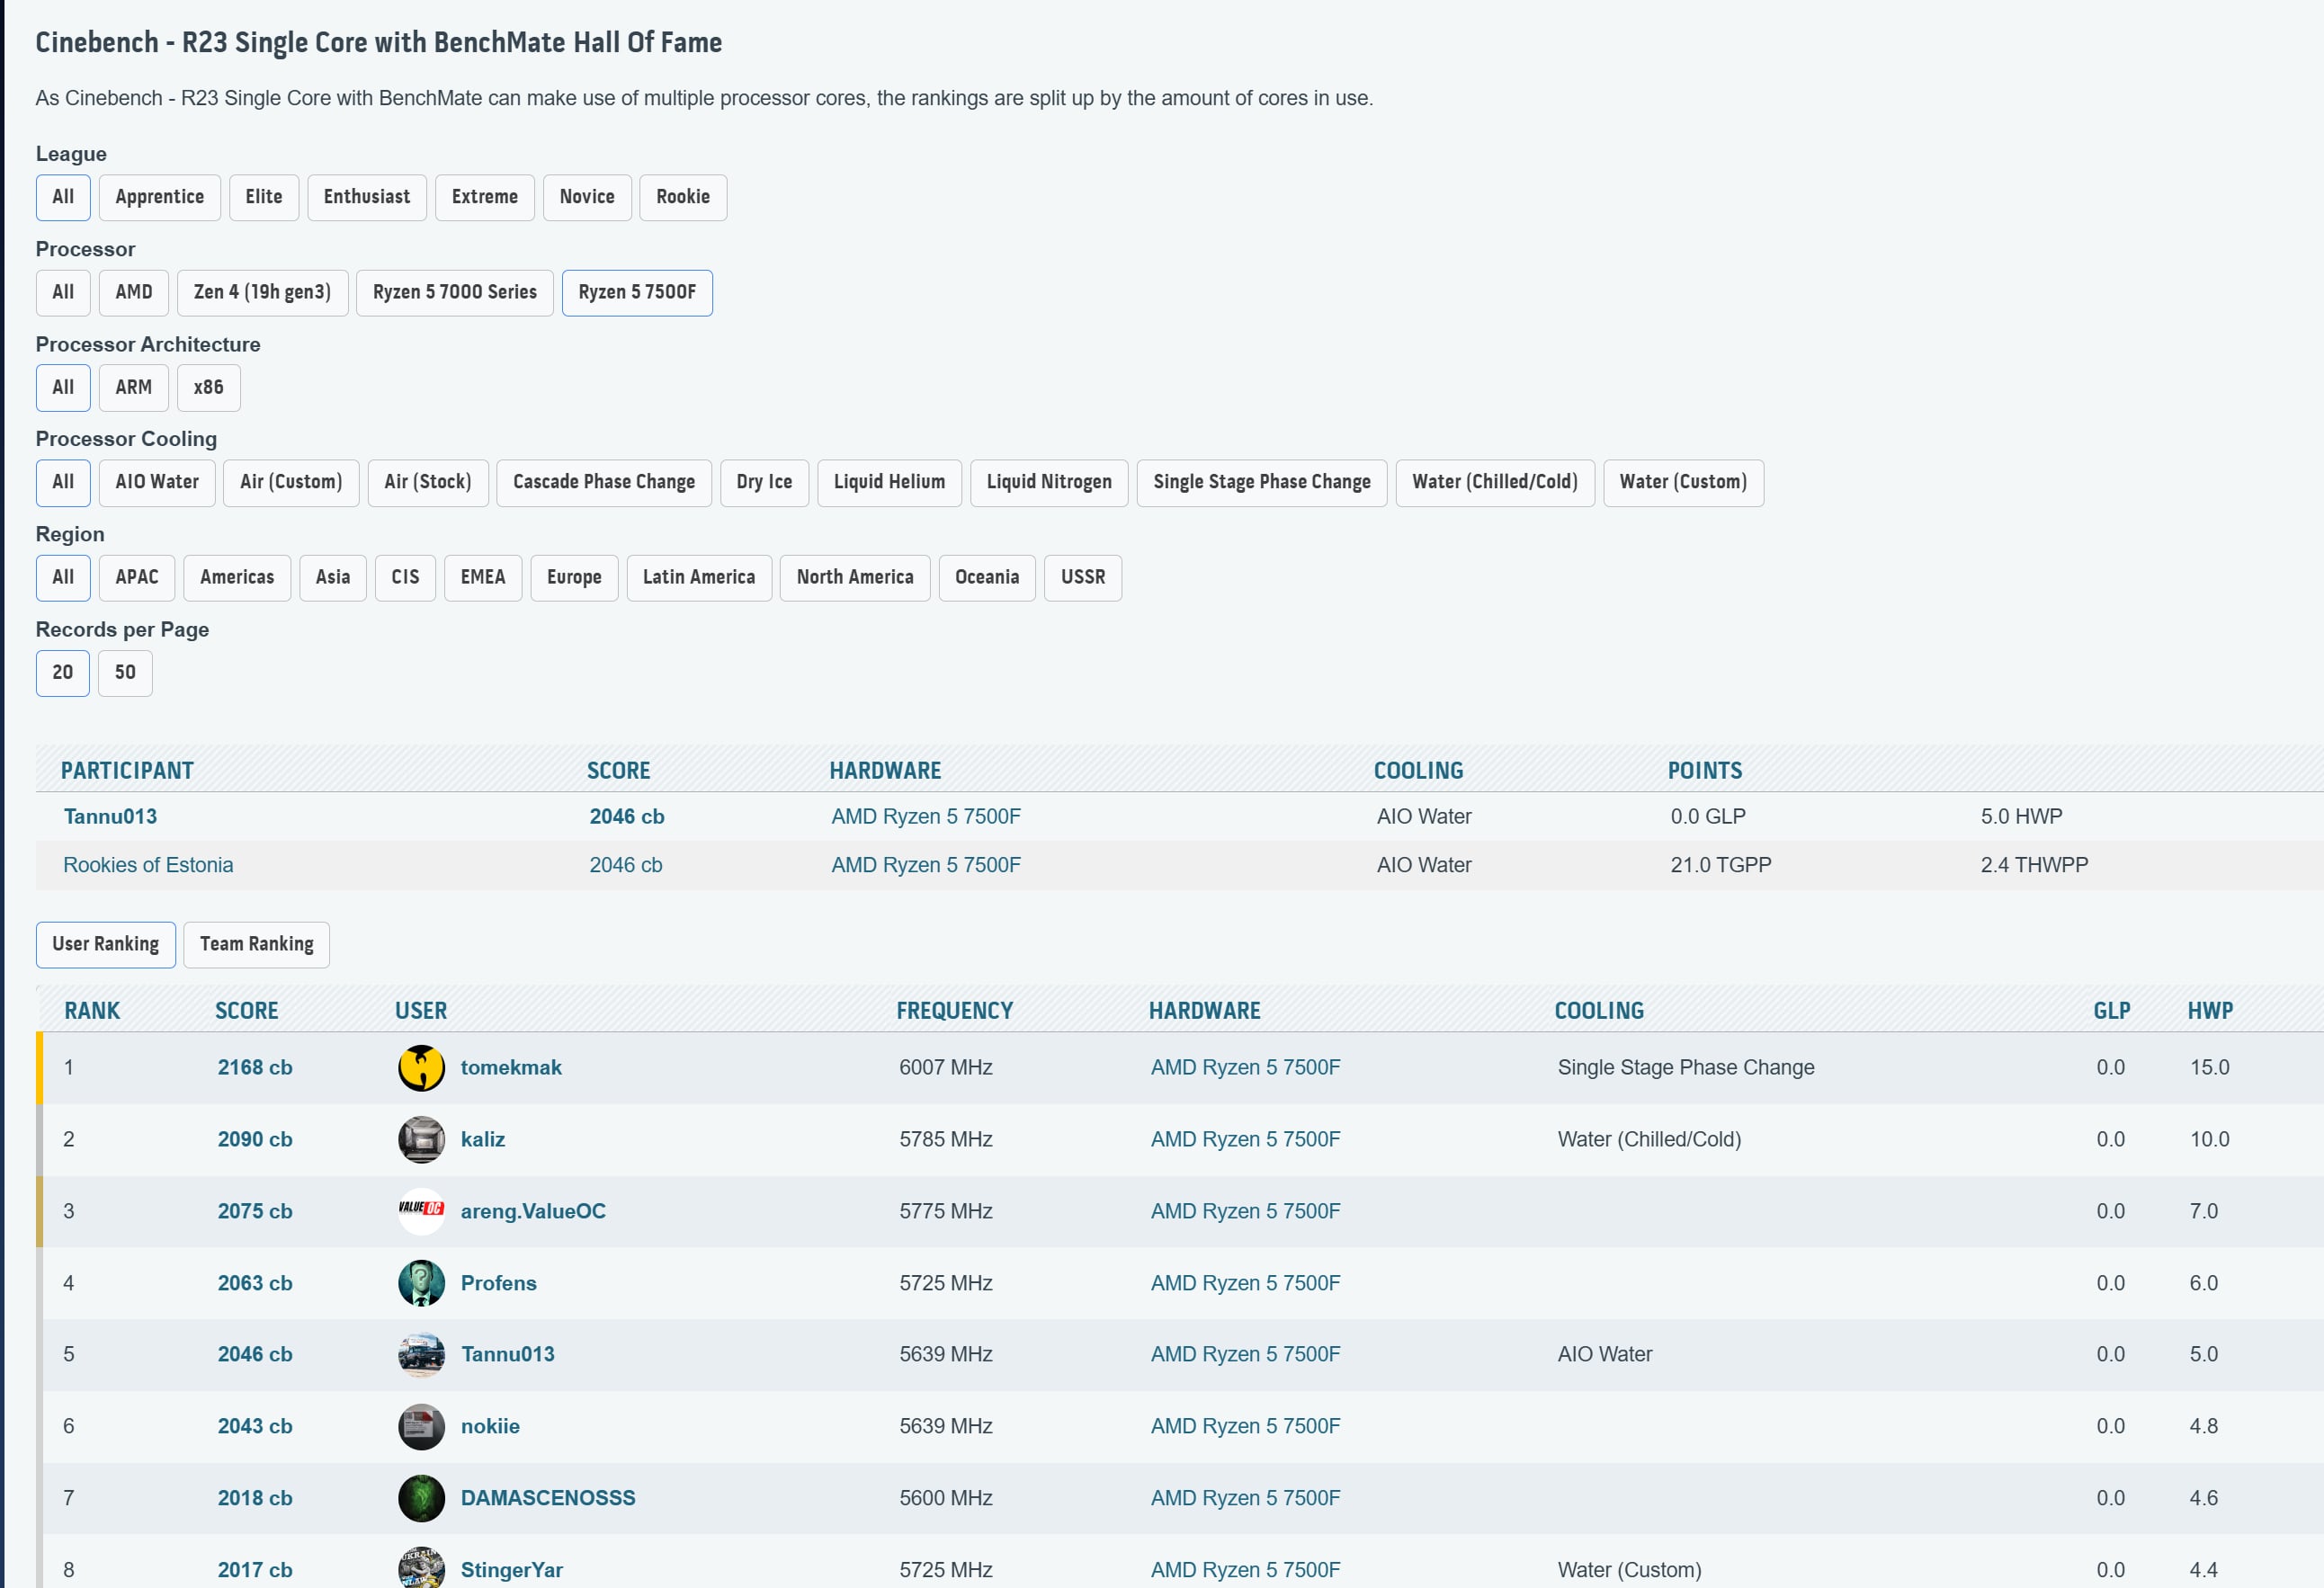
Task: Switch to the User Ranking tab
Action: [106, 944]
